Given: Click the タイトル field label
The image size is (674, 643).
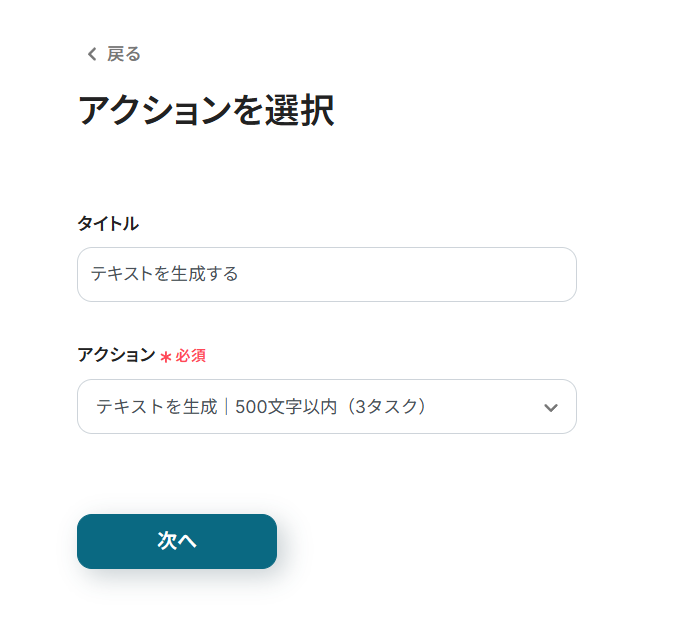Looking at the screenshot, I should click(108, 224).
